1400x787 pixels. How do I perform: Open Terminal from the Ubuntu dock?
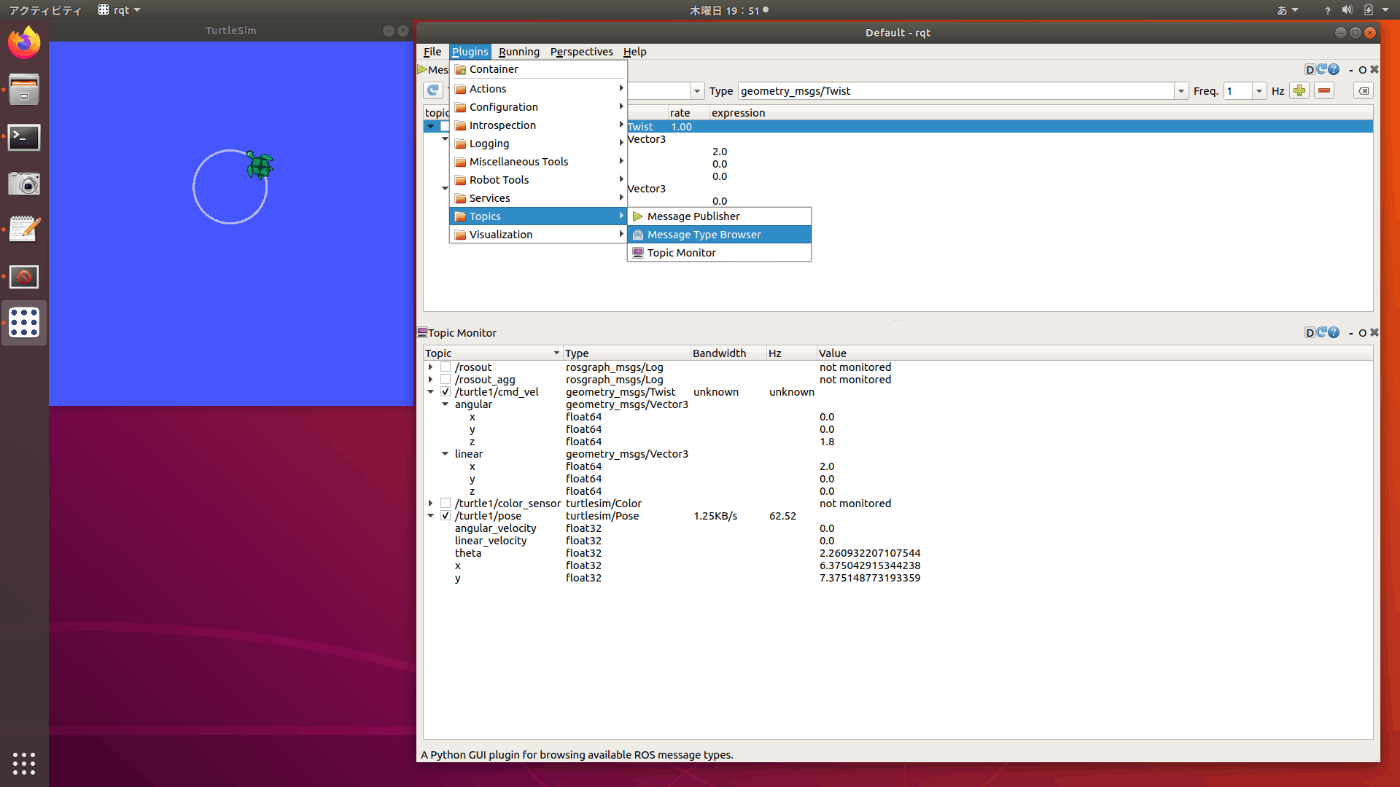[x=24, y=138]
